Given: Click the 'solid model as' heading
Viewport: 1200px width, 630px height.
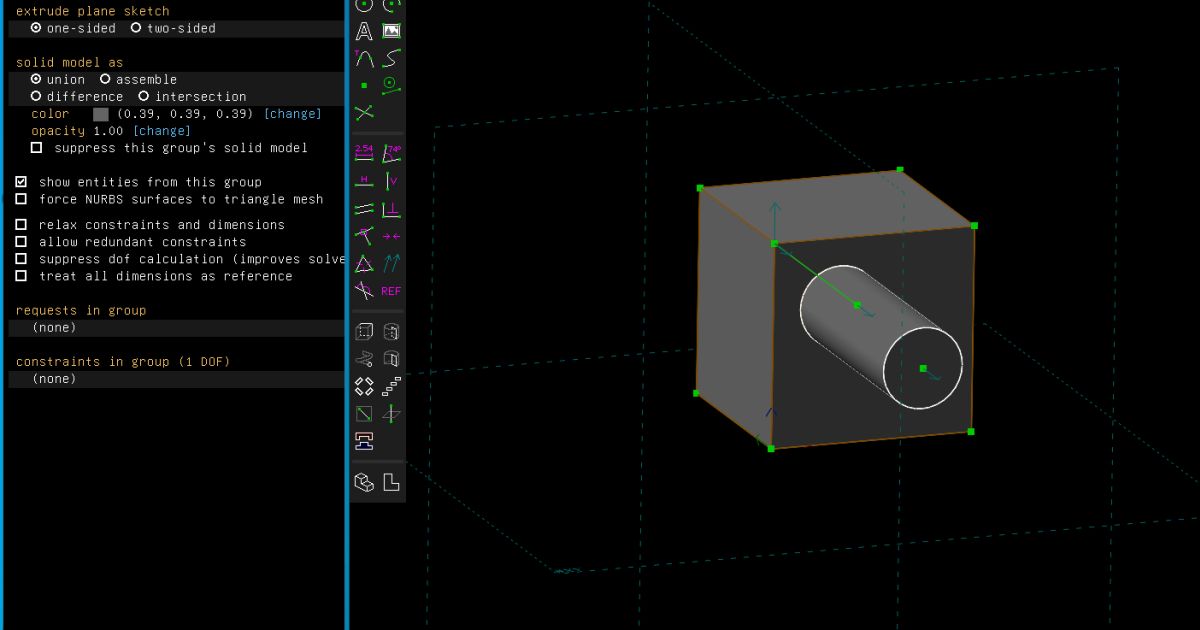Looking at the screenshot, I should [70, 62].
